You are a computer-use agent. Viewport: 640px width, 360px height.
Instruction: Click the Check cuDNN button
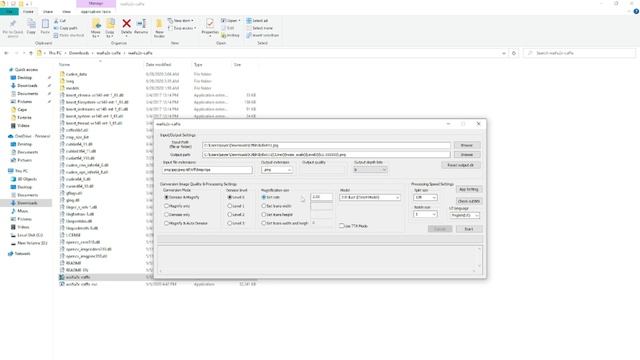pos(469,201)
